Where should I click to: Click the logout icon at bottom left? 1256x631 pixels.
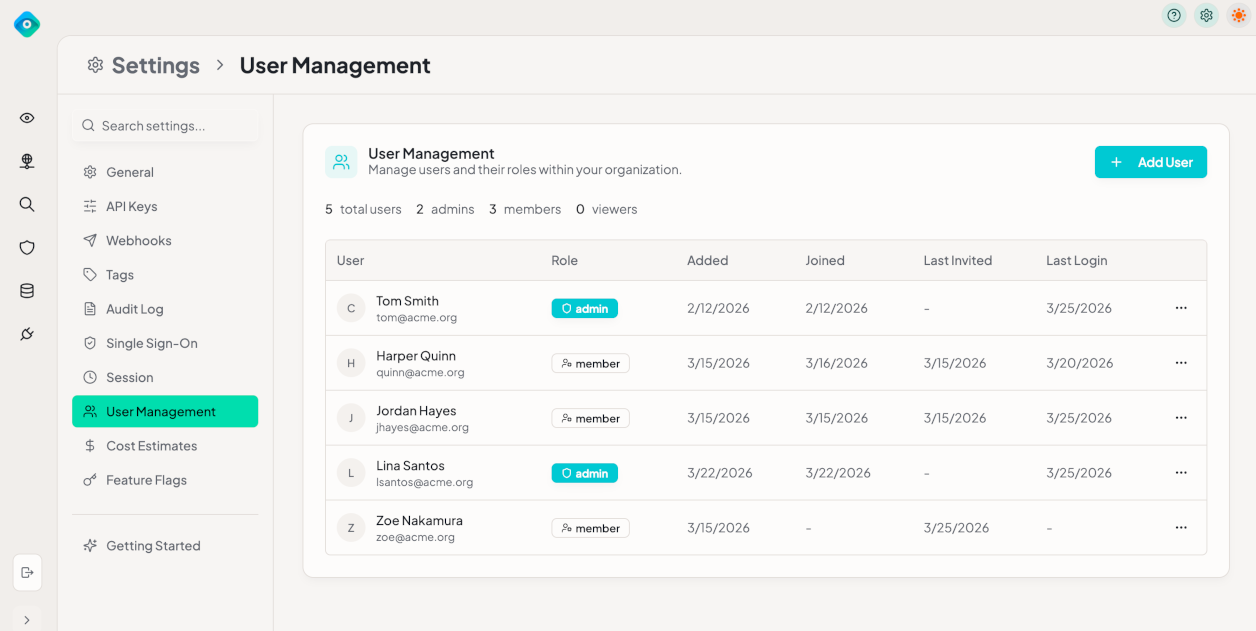(x=27, y=572)
